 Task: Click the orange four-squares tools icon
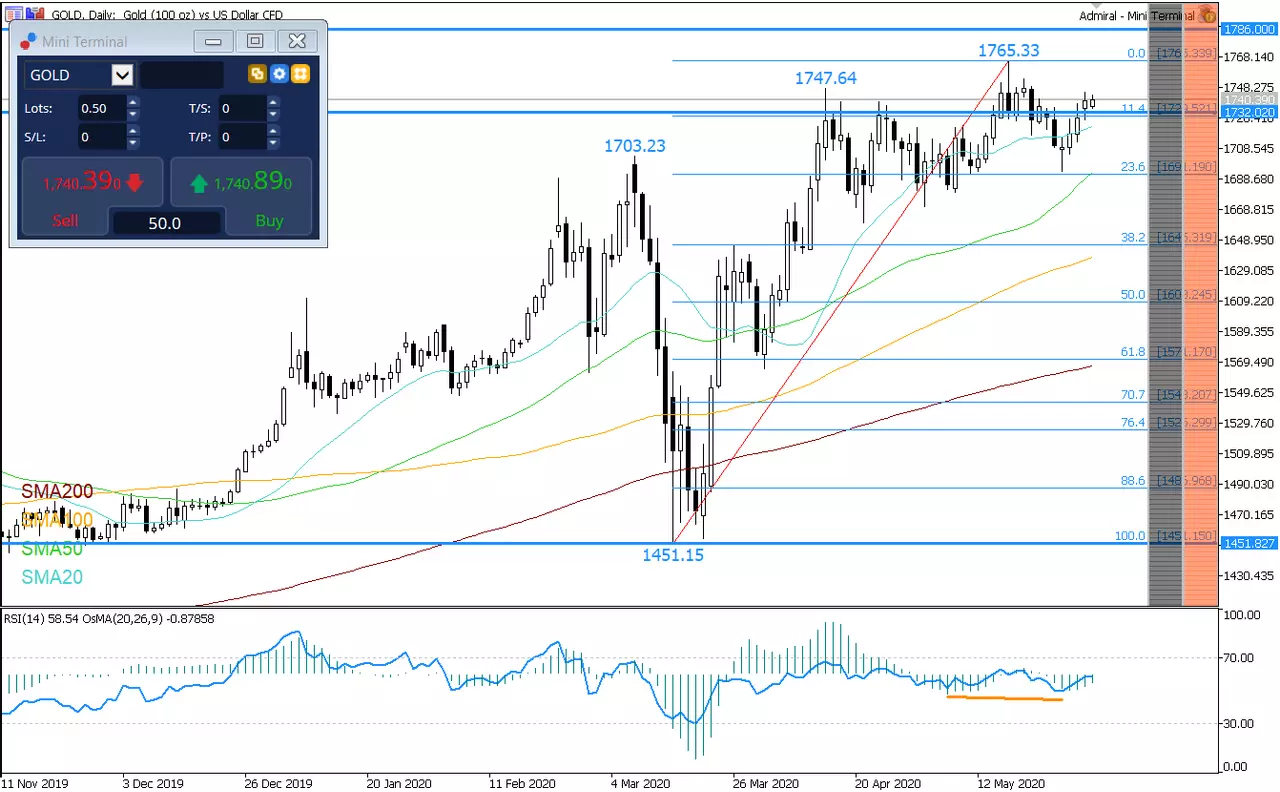tap(300, 74)
